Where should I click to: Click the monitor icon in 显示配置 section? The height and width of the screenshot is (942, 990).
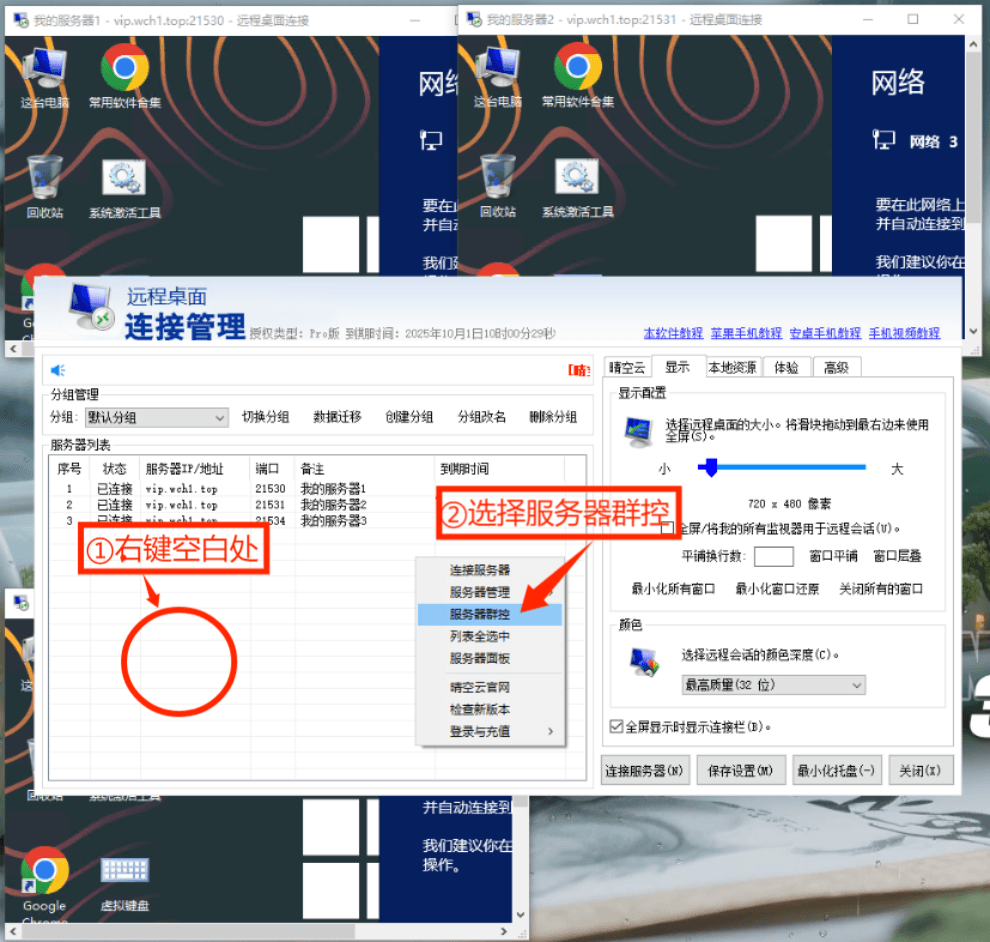click(640, 431)
